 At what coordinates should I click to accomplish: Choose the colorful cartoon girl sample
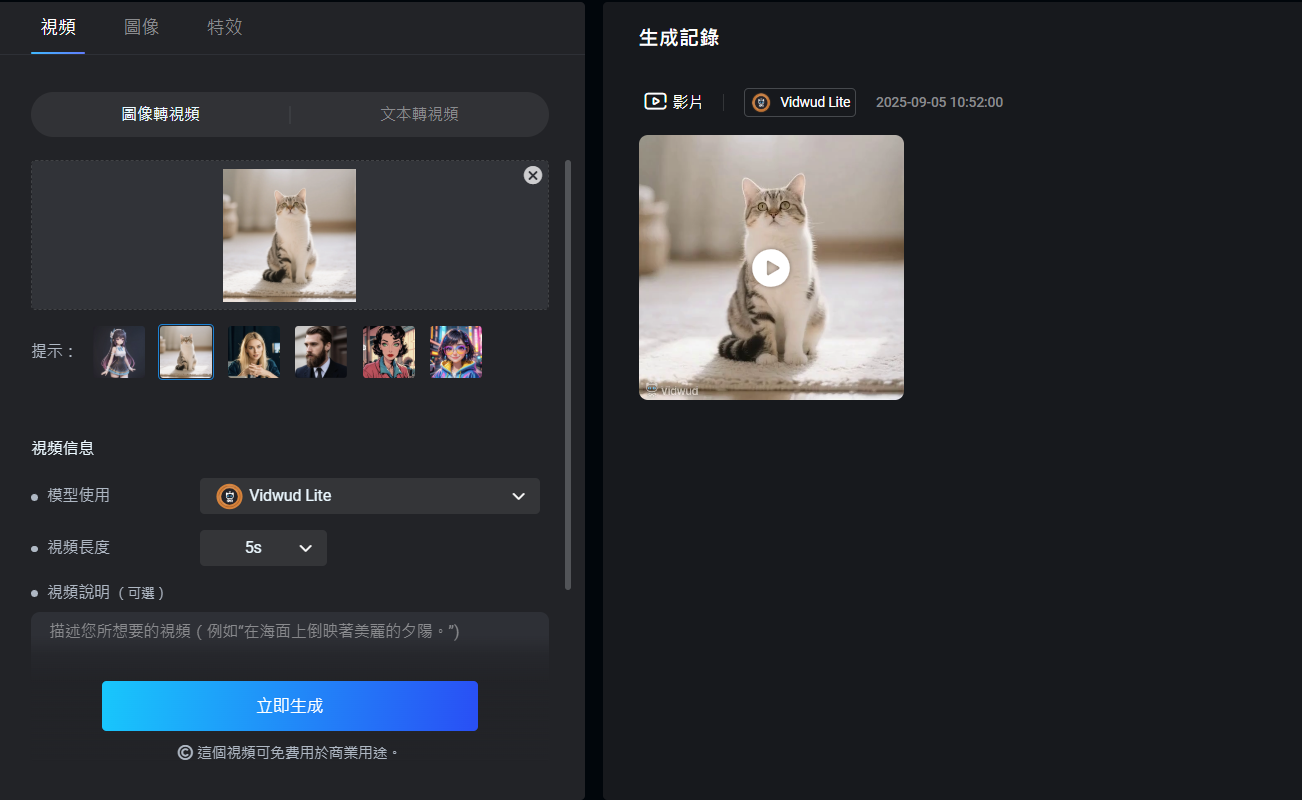[456, 352]
